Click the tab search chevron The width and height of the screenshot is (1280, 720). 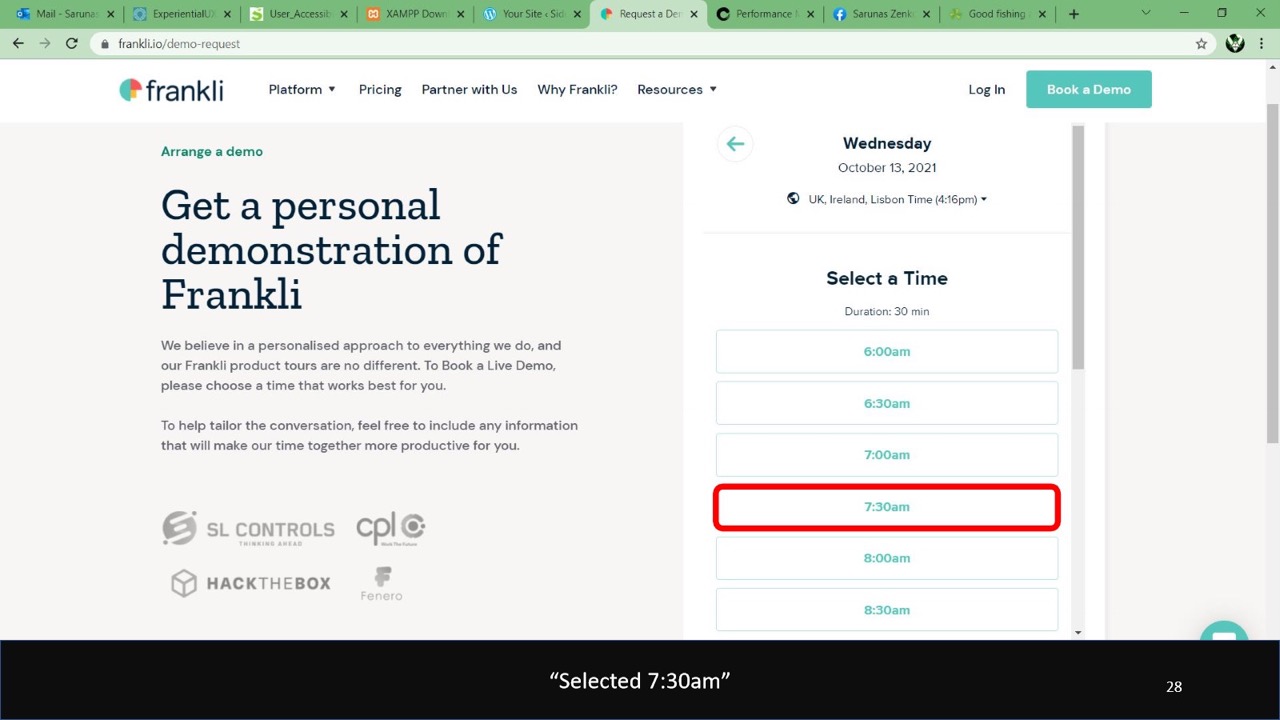coord(1146,13)
